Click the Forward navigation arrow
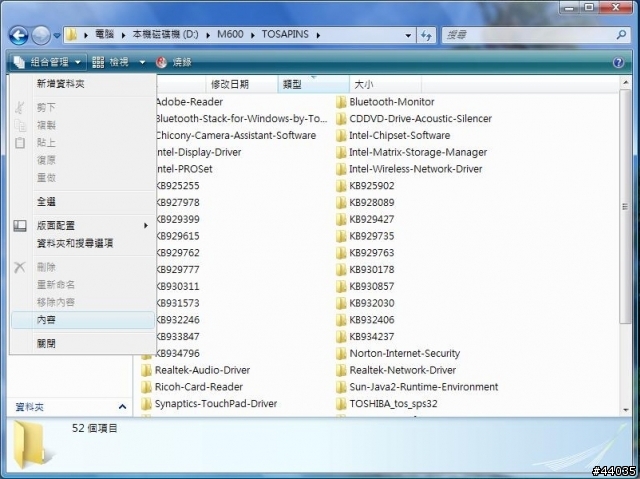 (x=41, y=35)
